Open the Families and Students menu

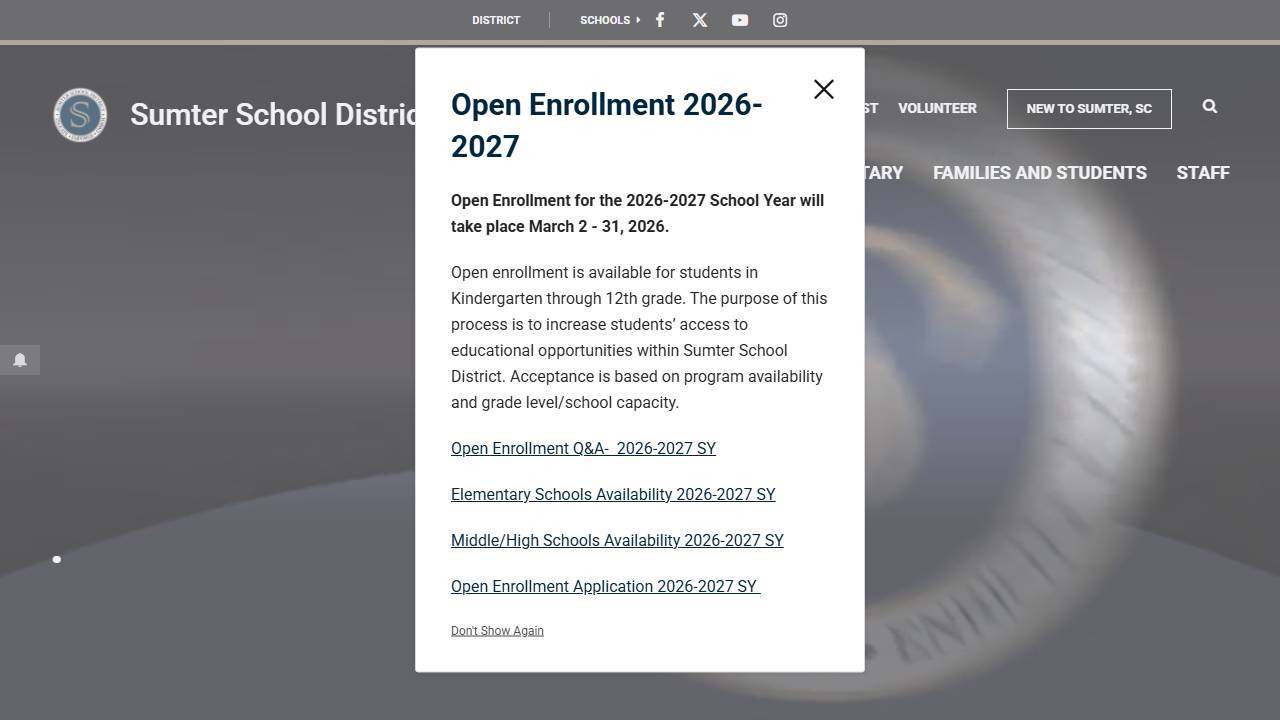1039,173
